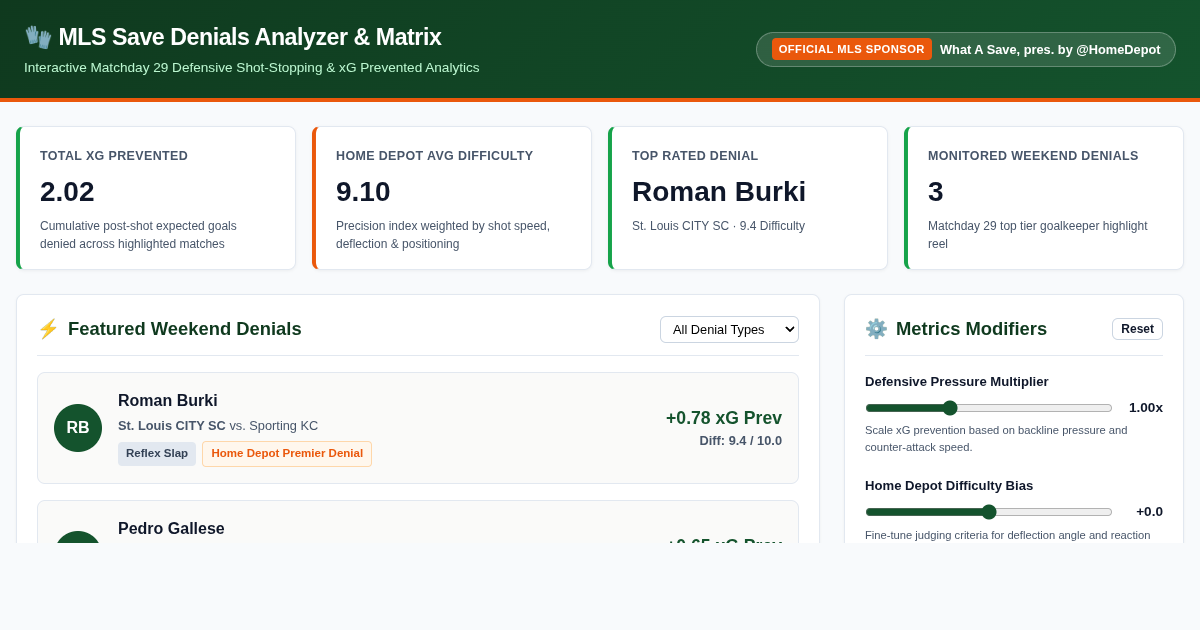This screenshot has height=630, width=1200.
Task: Adjust the Home Depot Difficulty Bias slider
Action: [x=988, y=512]
